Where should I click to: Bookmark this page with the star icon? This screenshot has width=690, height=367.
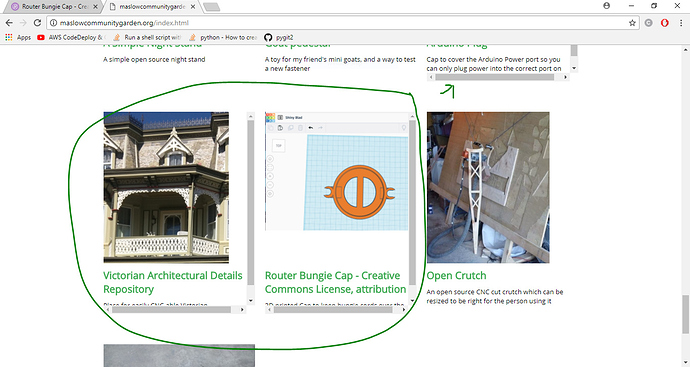(632, 23)
